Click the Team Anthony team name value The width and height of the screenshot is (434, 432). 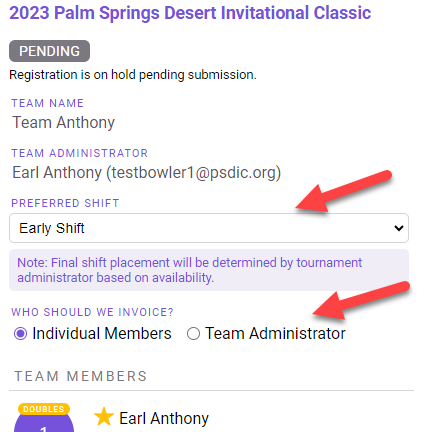(64, 122)
